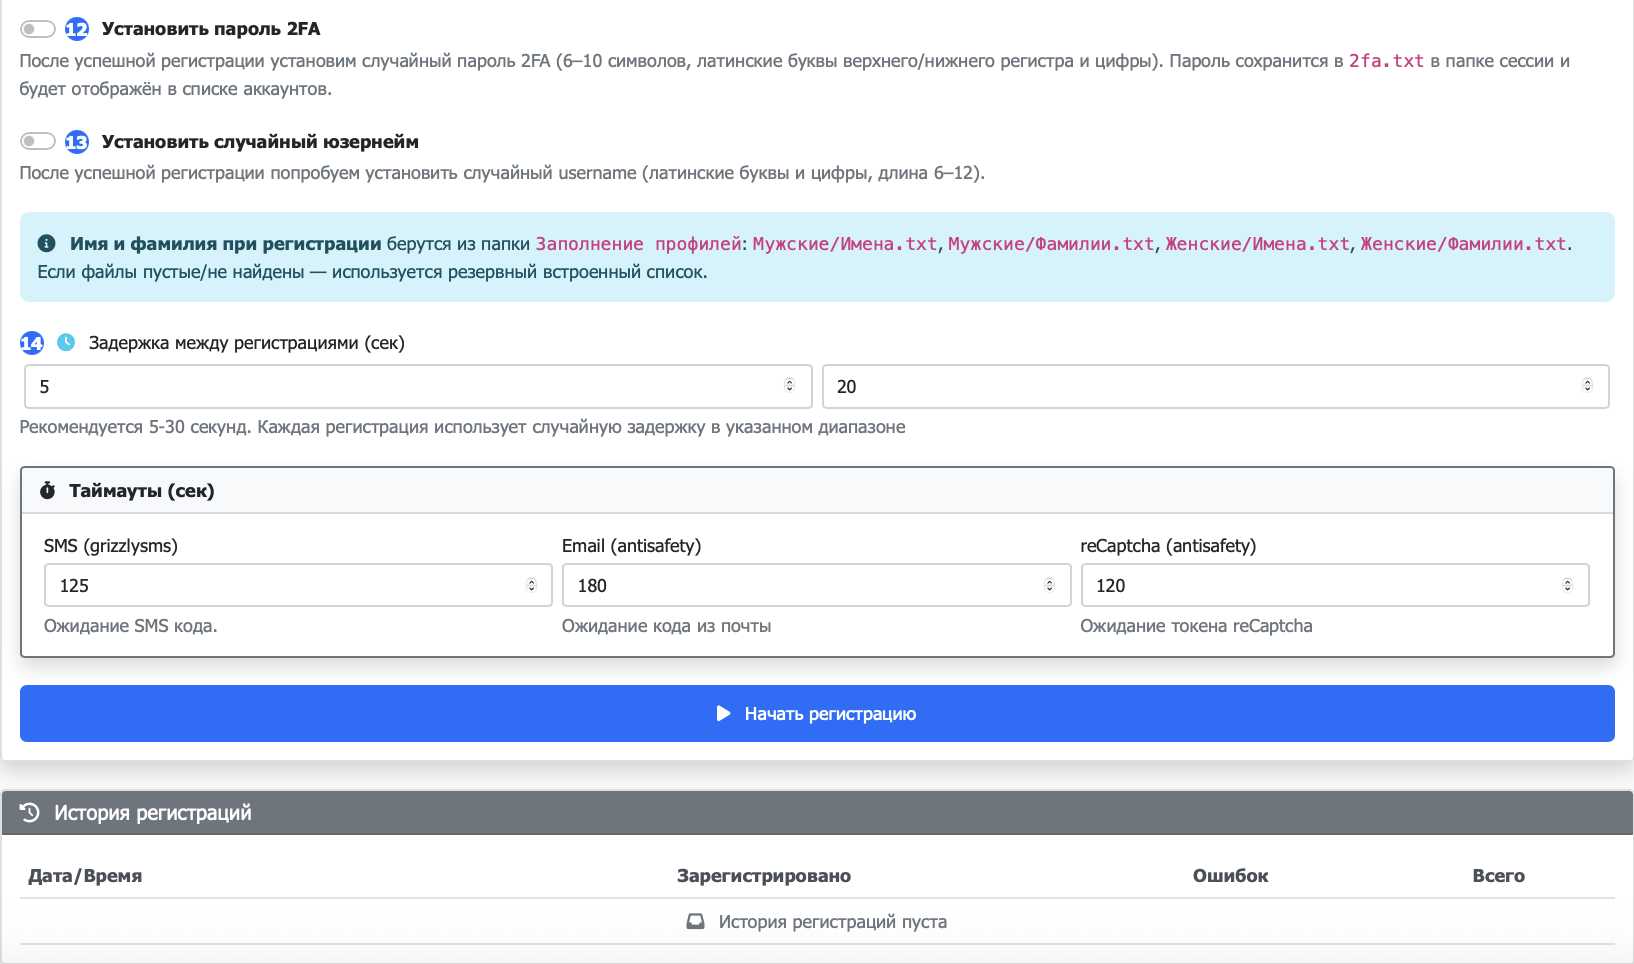Adjust the maximum delay stepper arrows

(x=1587, y=386)
